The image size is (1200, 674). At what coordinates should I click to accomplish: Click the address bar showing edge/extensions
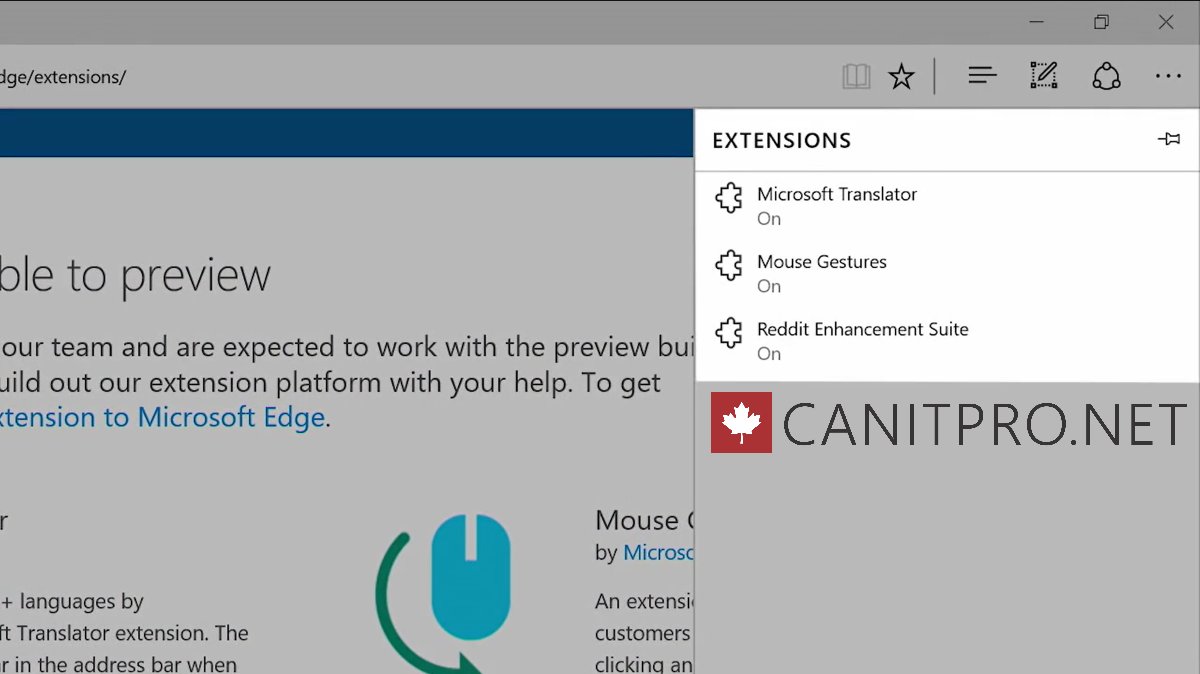coord(65,76)
